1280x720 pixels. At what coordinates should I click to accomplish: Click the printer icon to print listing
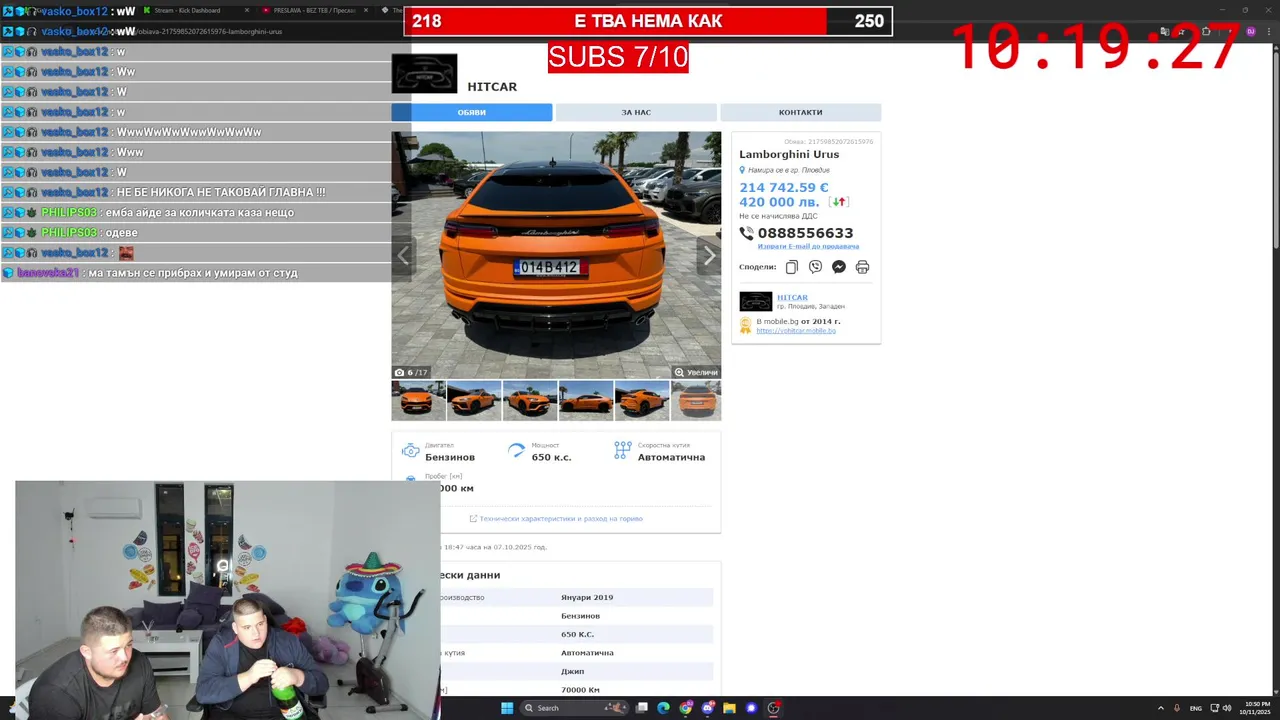862,267
